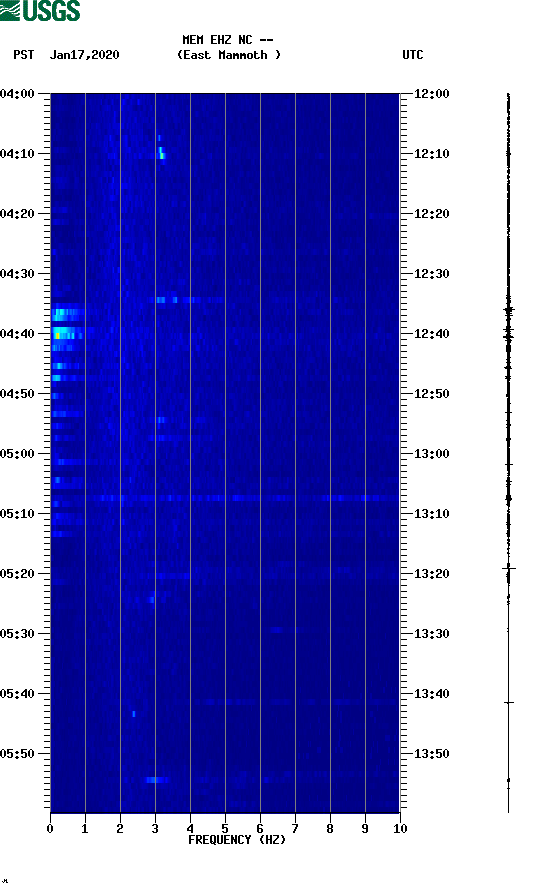Click the '04:40' PST time label
Screen dimensions: 552x892
pyautogui.click(x=18, y=334)
